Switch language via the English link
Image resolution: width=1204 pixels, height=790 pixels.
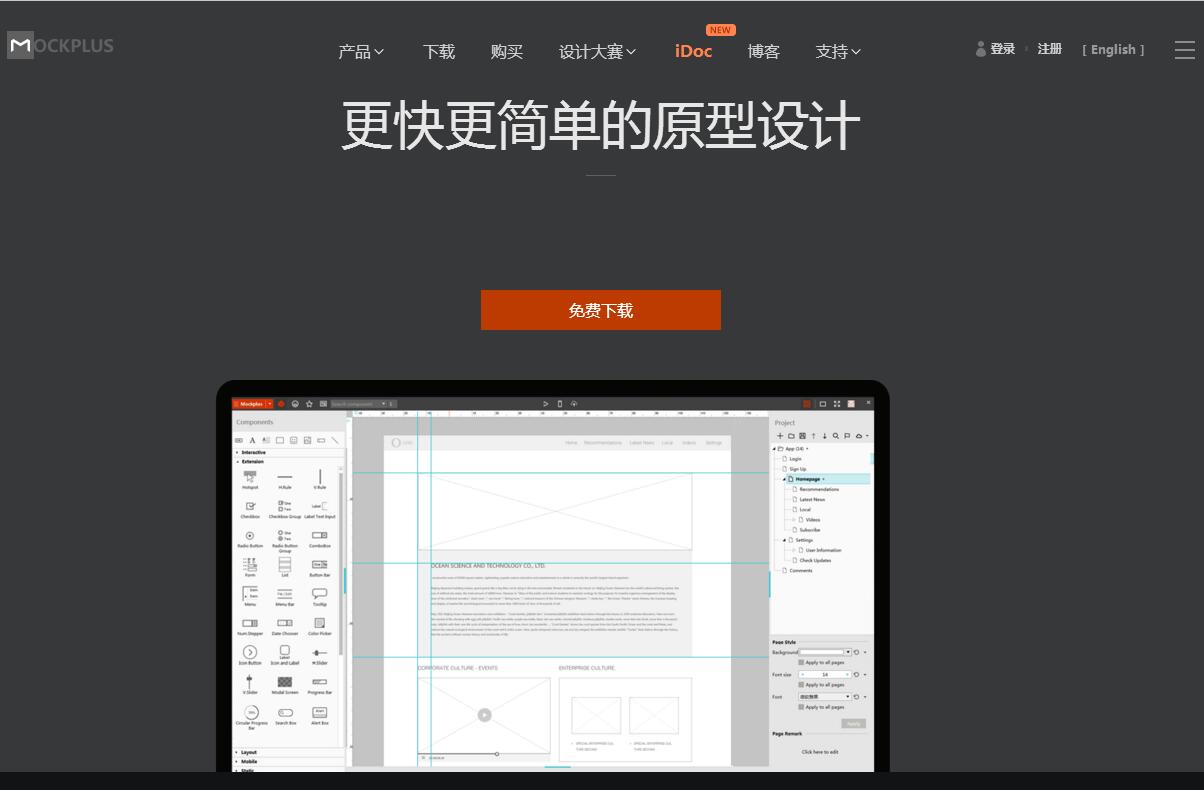[x=1113, y=50]
